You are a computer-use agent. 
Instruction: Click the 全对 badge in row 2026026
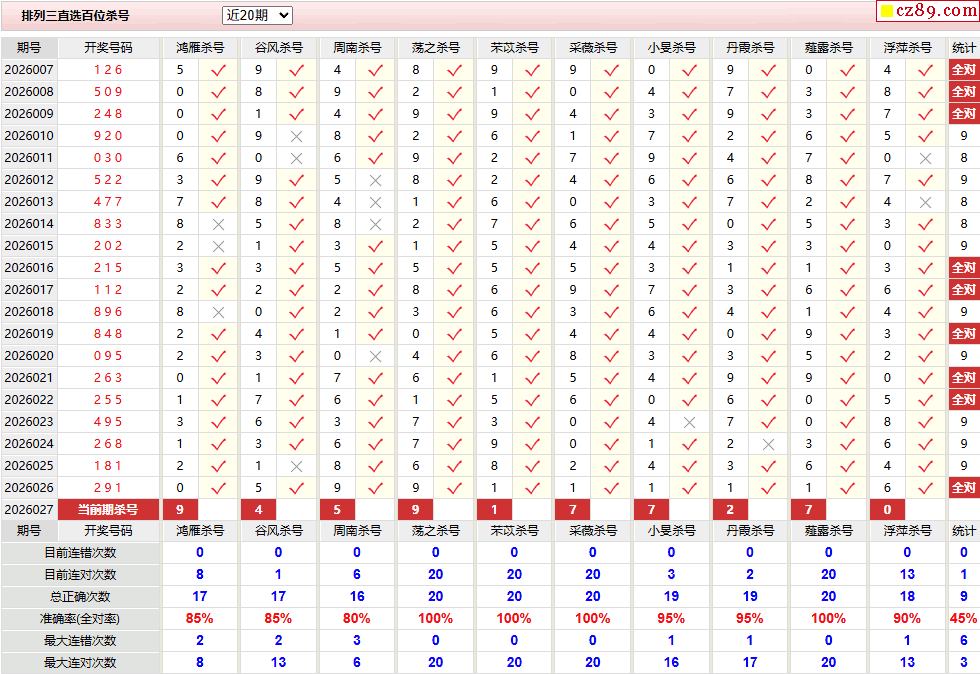[x=963, y=488]
